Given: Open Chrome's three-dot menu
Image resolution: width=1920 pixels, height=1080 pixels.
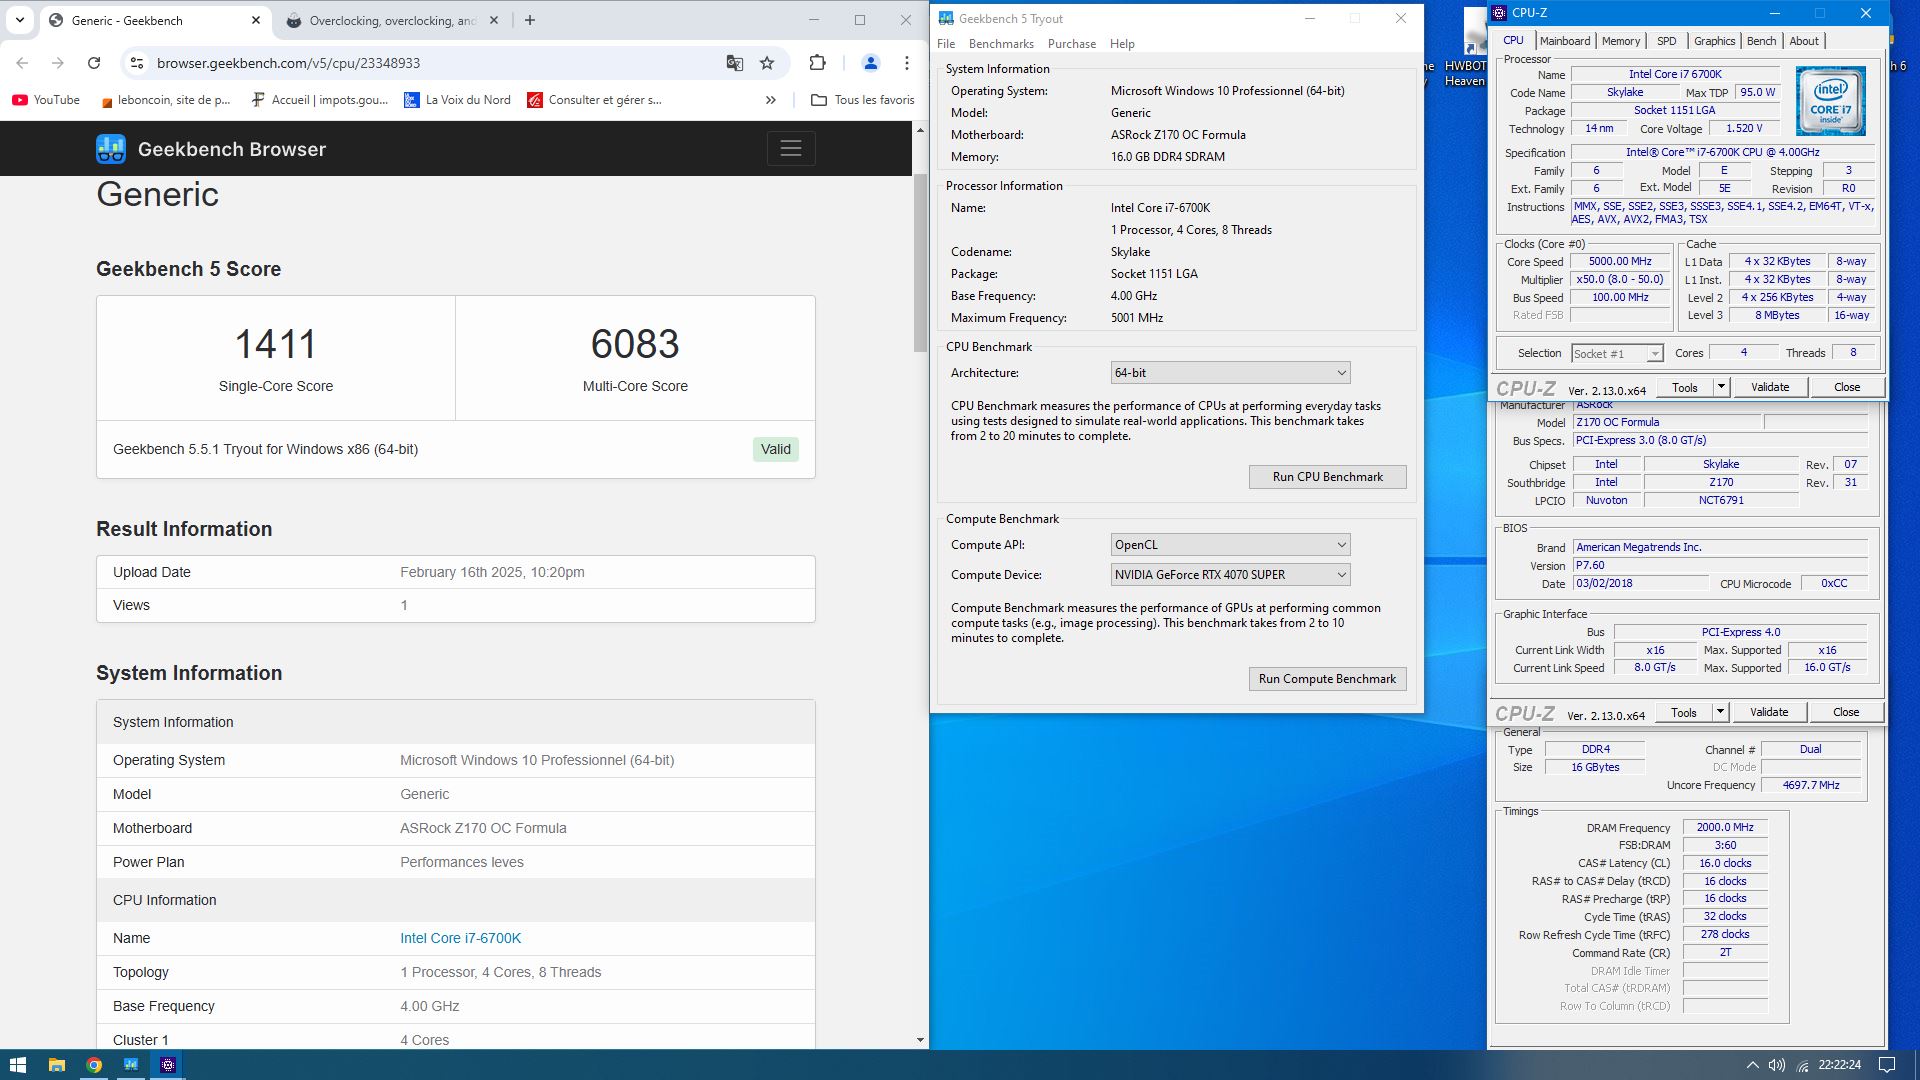Looking at the screenshot, I should pyautogui.click(x=907, y=63).
